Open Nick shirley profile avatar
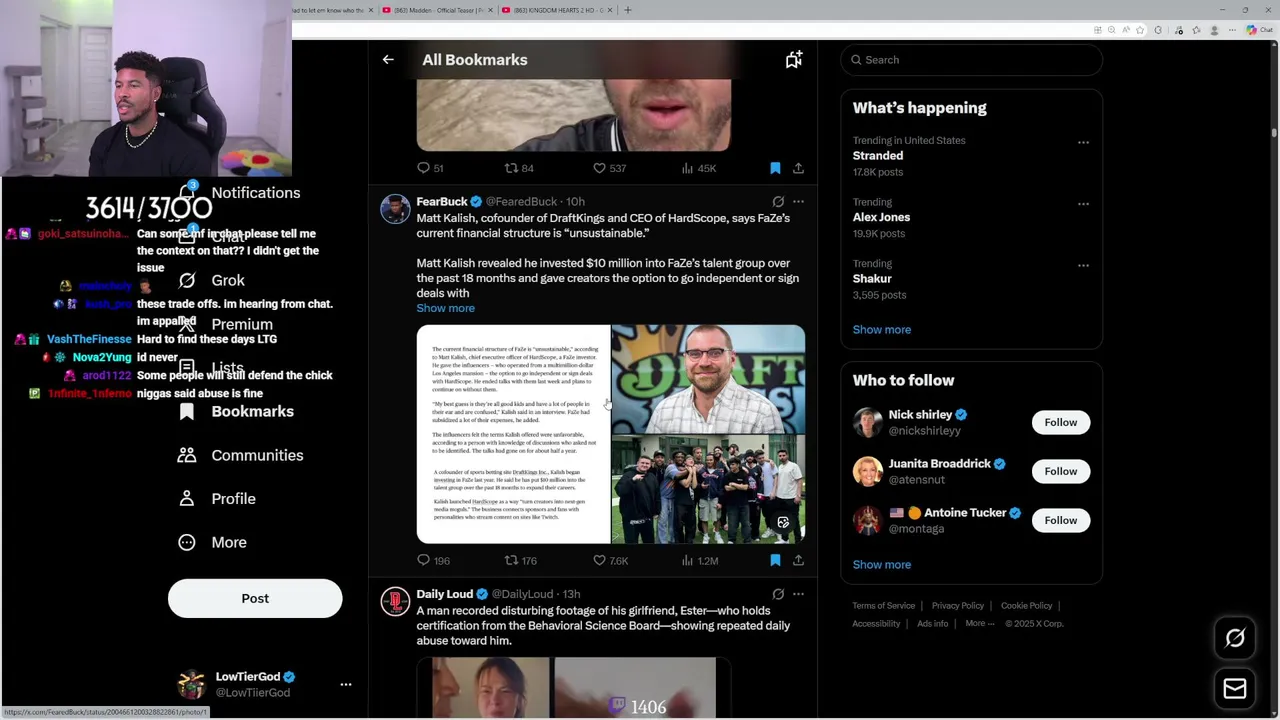Screen dimensions: 1280x720 (867, 422)
